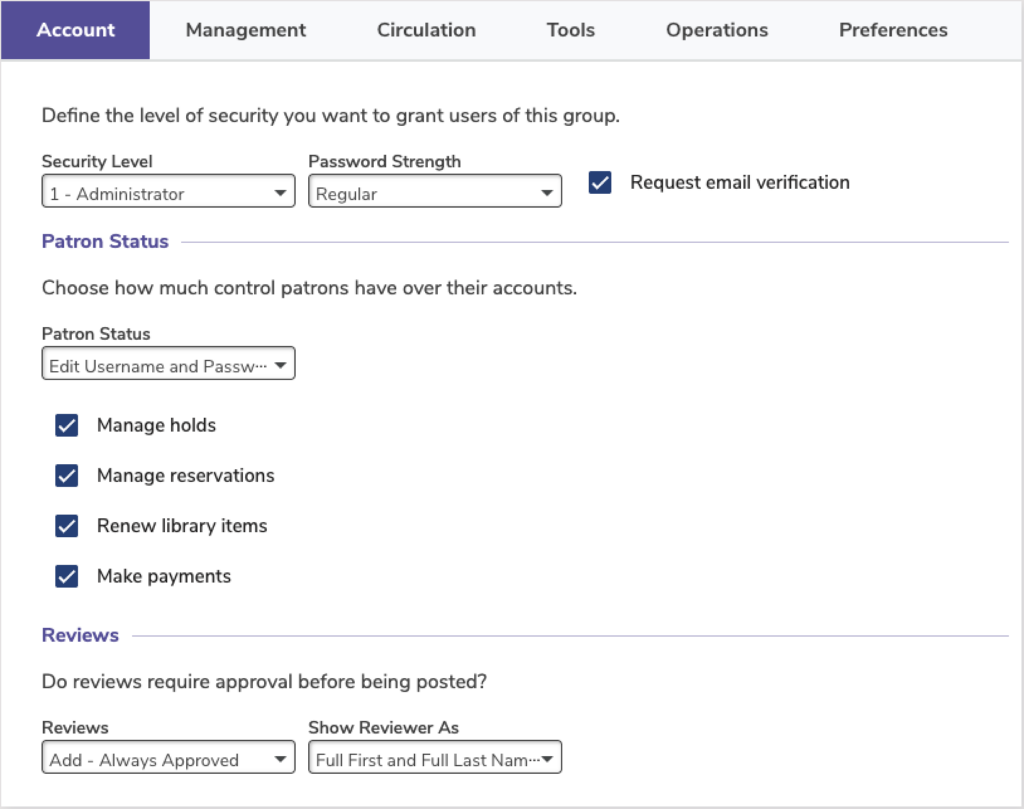Viewport: 1024px width, 809px height.
Task: Click arrow on Password Strength dropdown
Action: pos(547,194)
